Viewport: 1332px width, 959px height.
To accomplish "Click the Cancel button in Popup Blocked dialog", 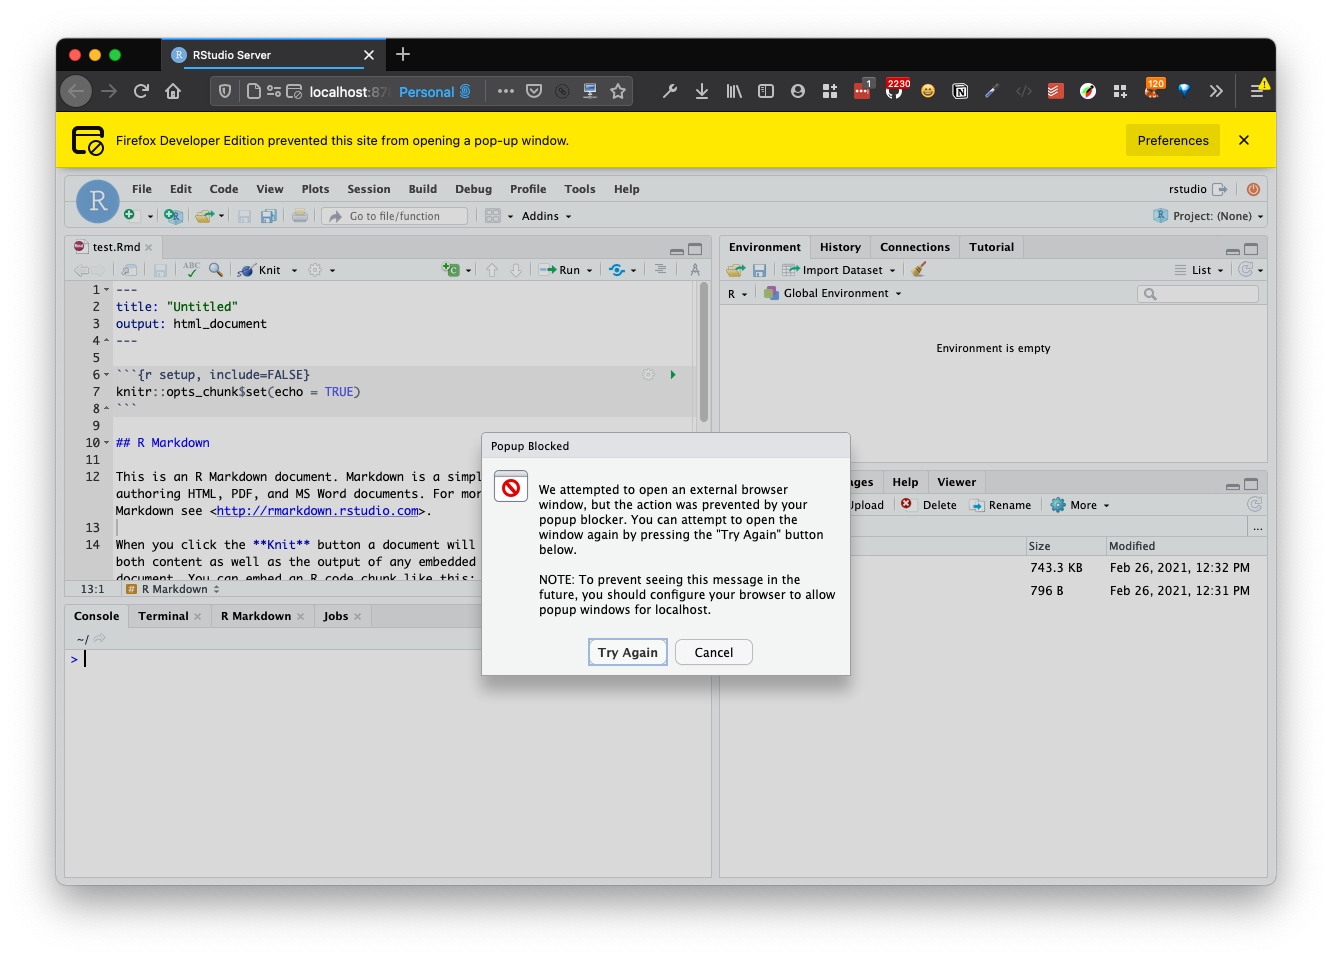I will coord(714,652).
